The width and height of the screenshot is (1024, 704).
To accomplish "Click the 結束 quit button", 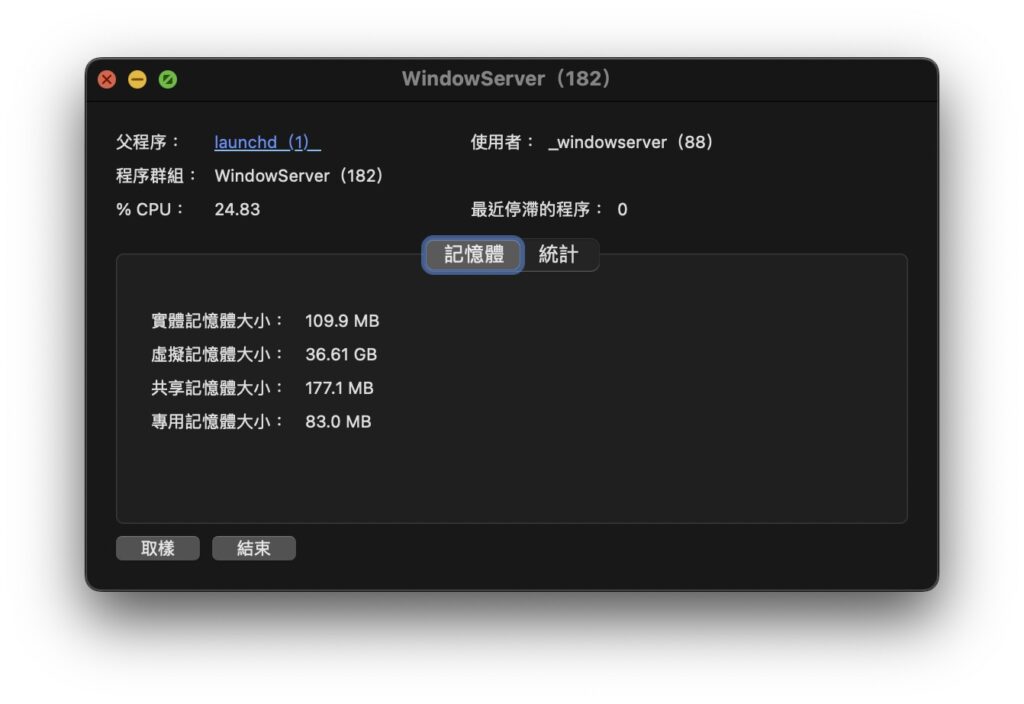I will [x=253, y=547].
